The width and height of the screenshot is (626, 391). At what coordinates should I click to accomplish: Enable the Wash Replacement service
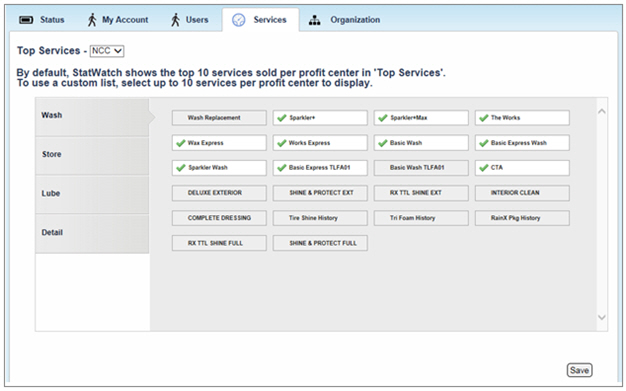tap(219, 118)
